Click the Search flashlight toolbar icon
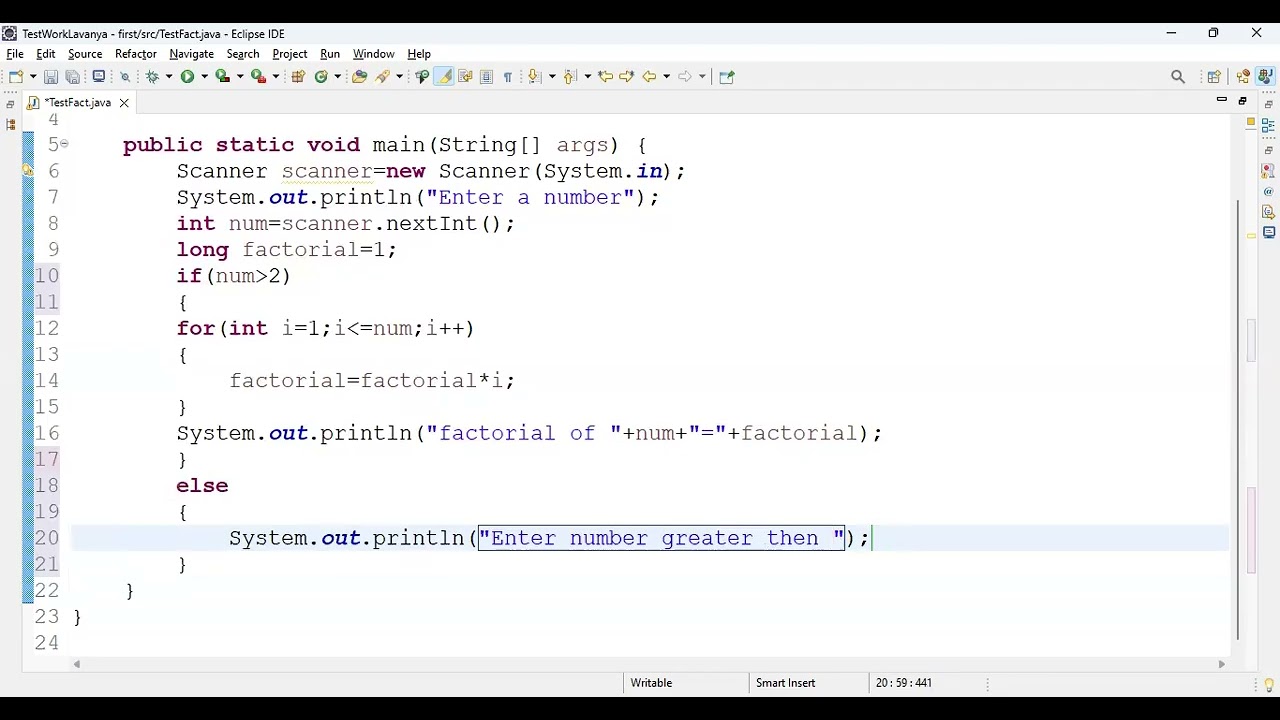 pos(383,76)
